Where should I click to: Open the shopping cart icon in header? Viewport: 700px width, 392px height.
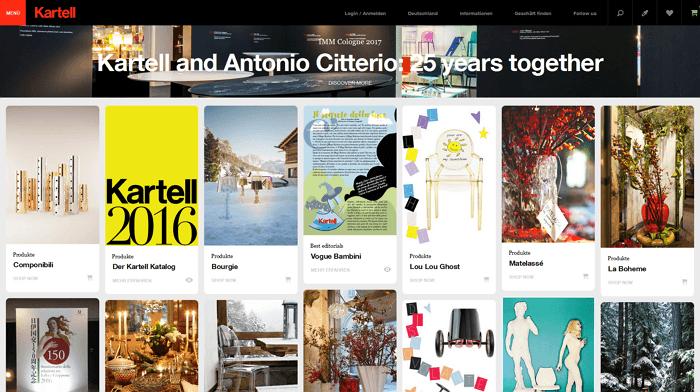click(x=693, y=13)
